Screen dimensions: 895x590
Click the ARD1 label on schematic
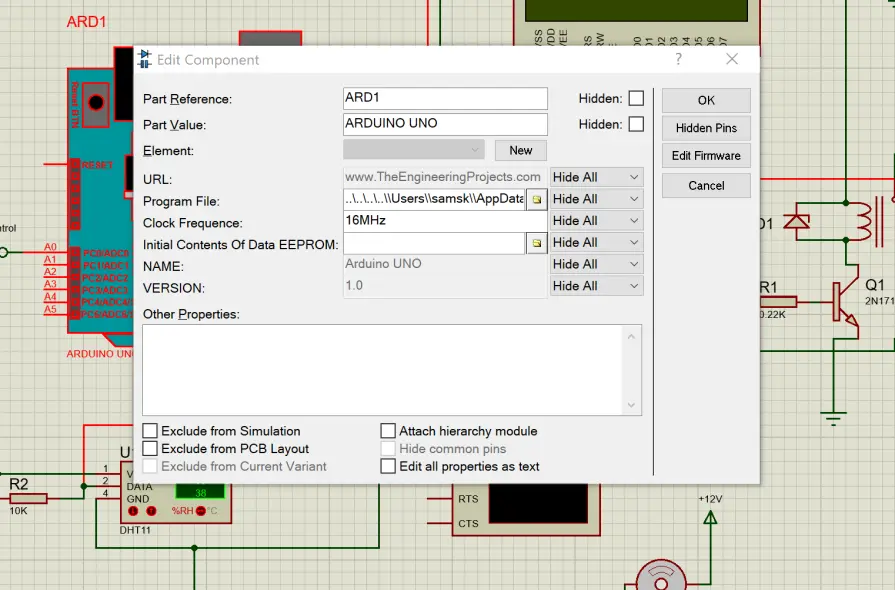(x=86, y=22)
